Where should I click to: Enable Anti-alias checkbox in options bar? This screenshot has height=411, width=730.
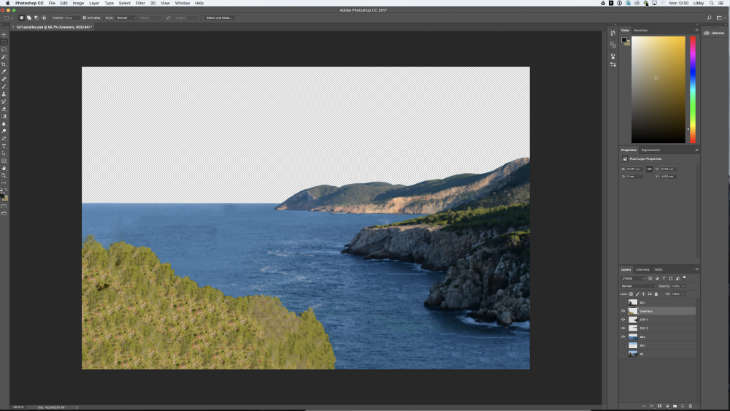point(84,17)
